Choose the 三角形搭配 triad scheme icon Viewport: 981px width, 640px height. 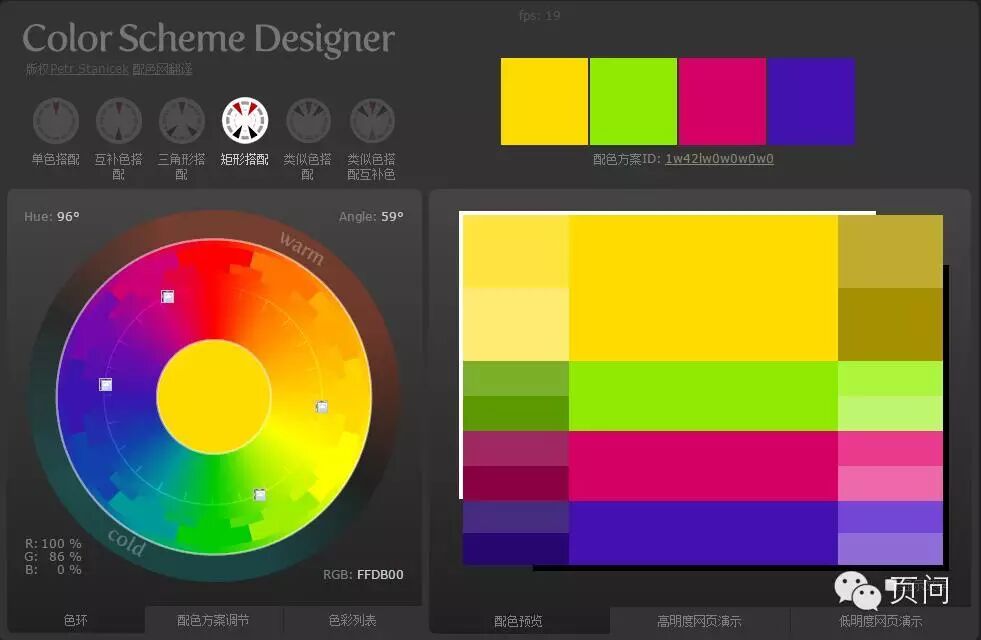[x=182, y=120]
